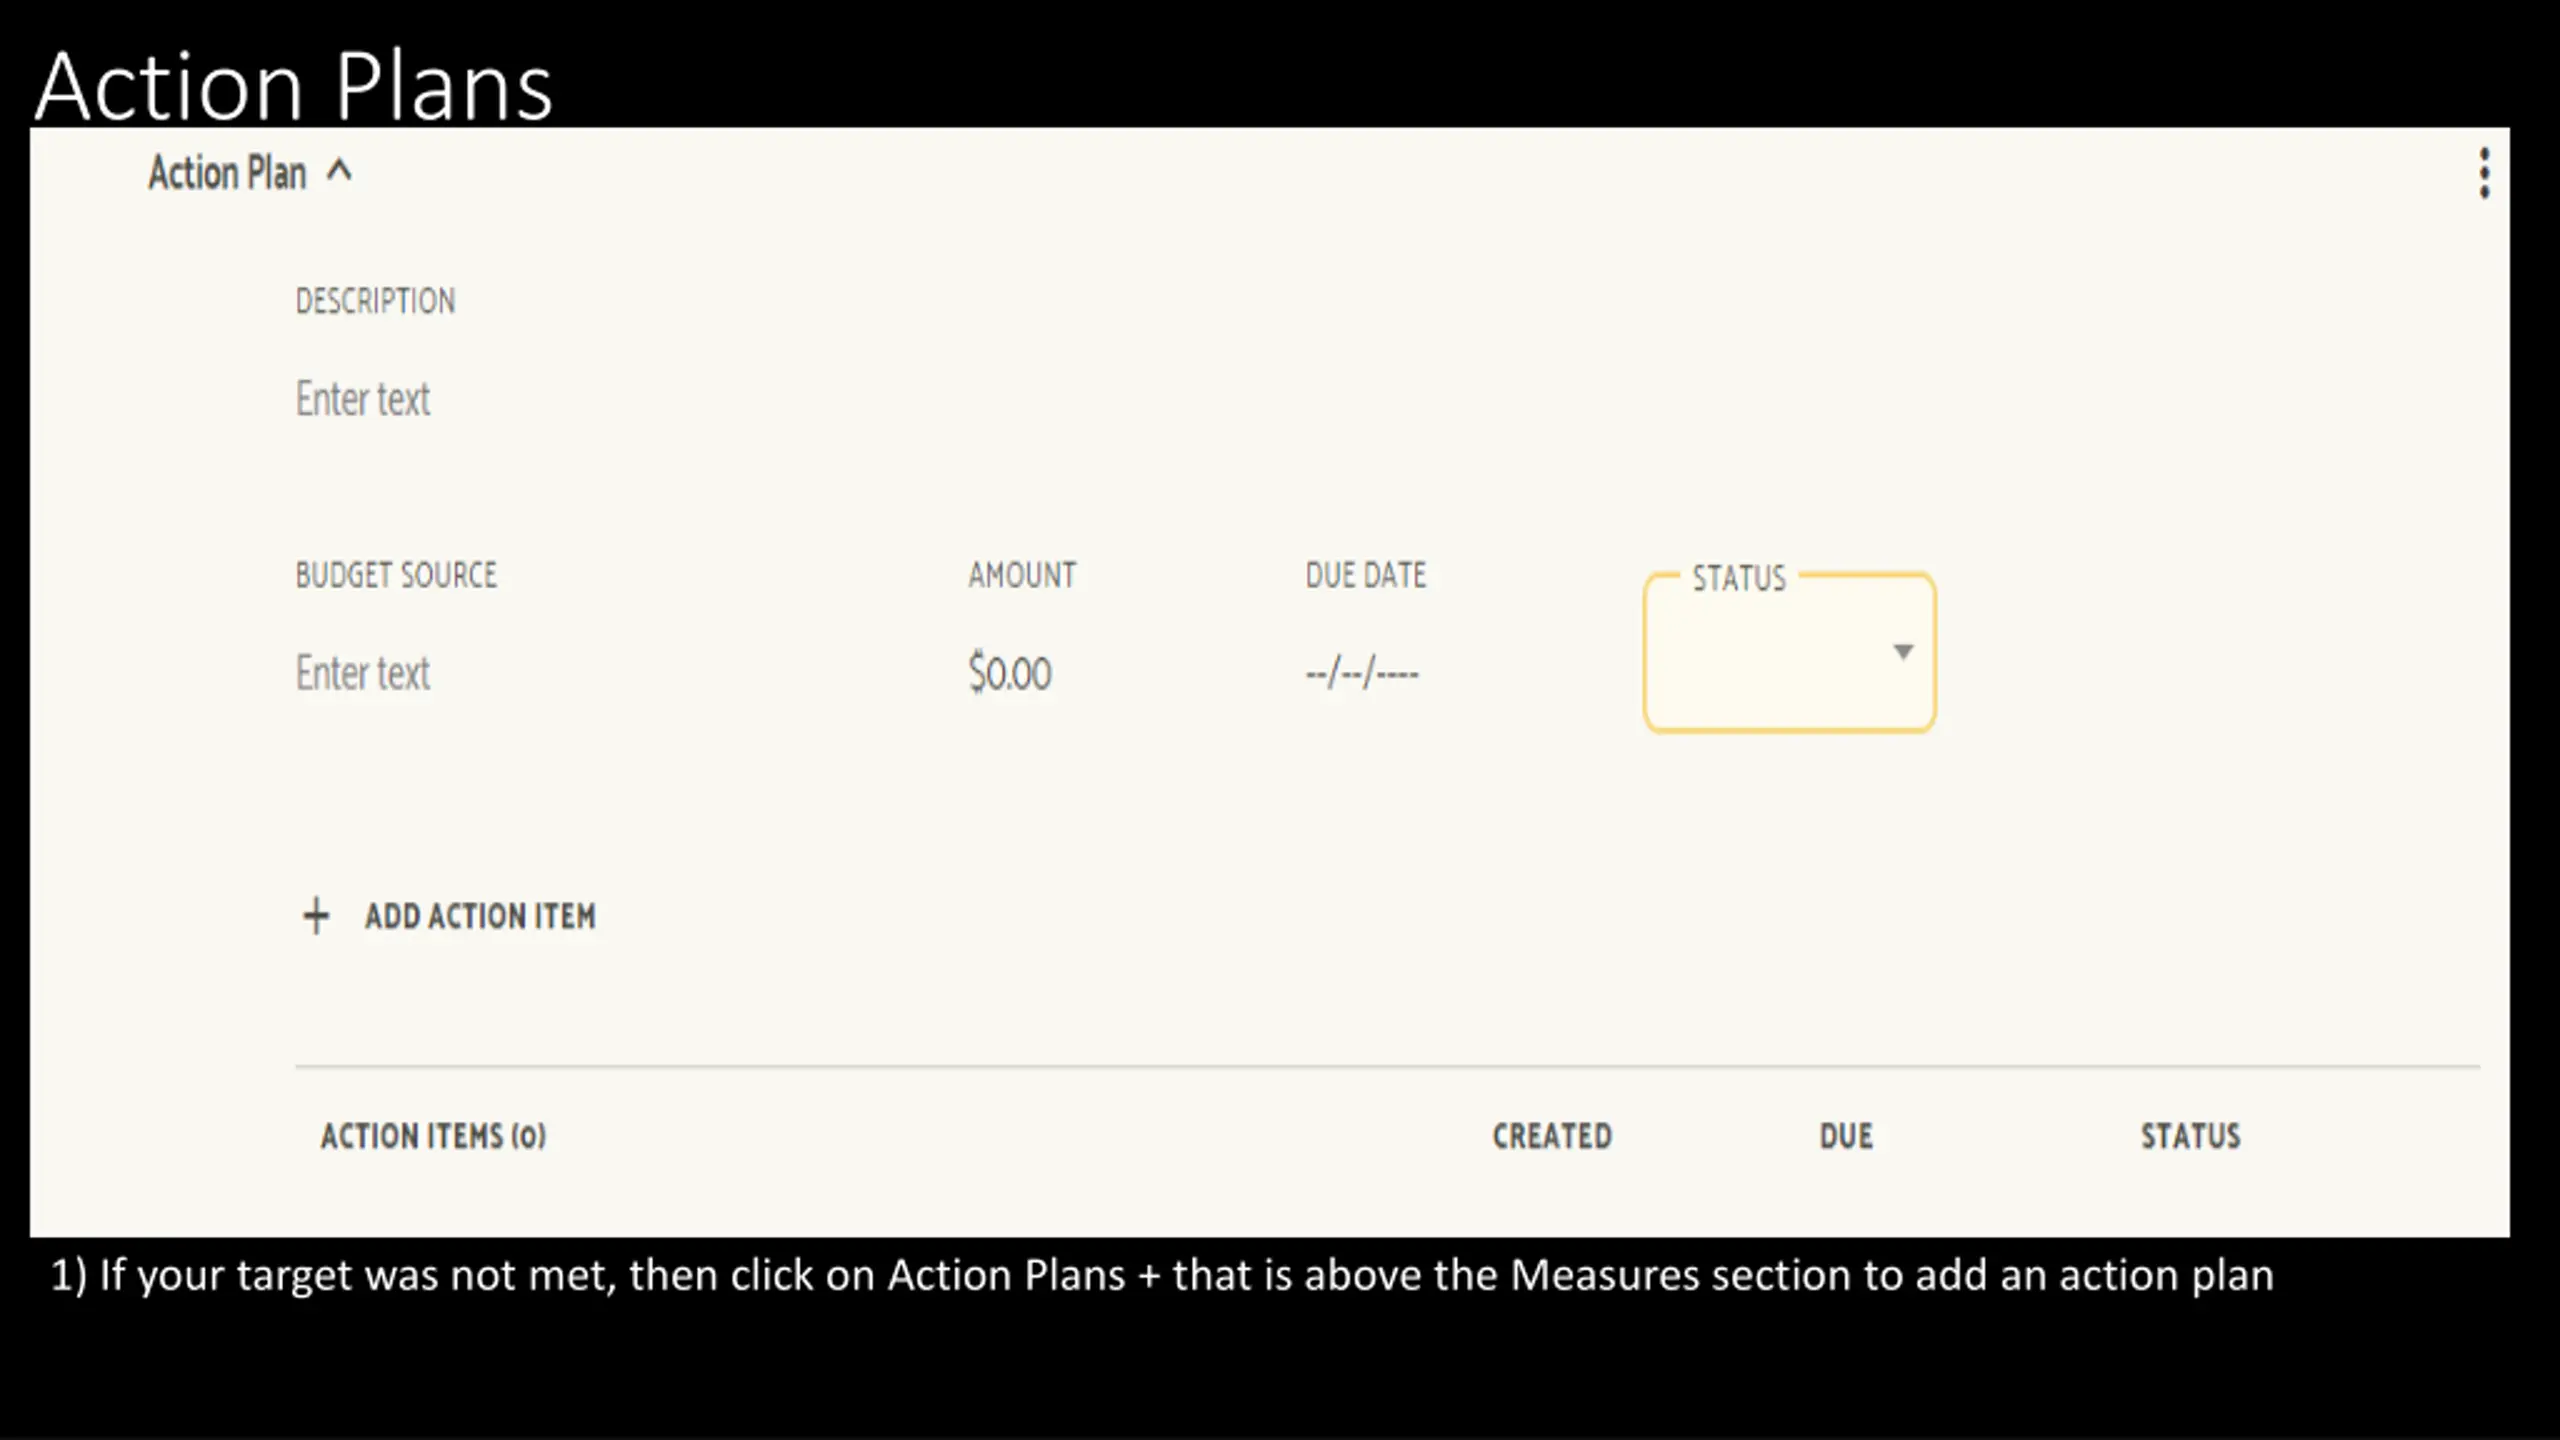2560x1440 pixels.
Task: Select the Amount field showing $0.00
Action: (x=1010, y=673)
